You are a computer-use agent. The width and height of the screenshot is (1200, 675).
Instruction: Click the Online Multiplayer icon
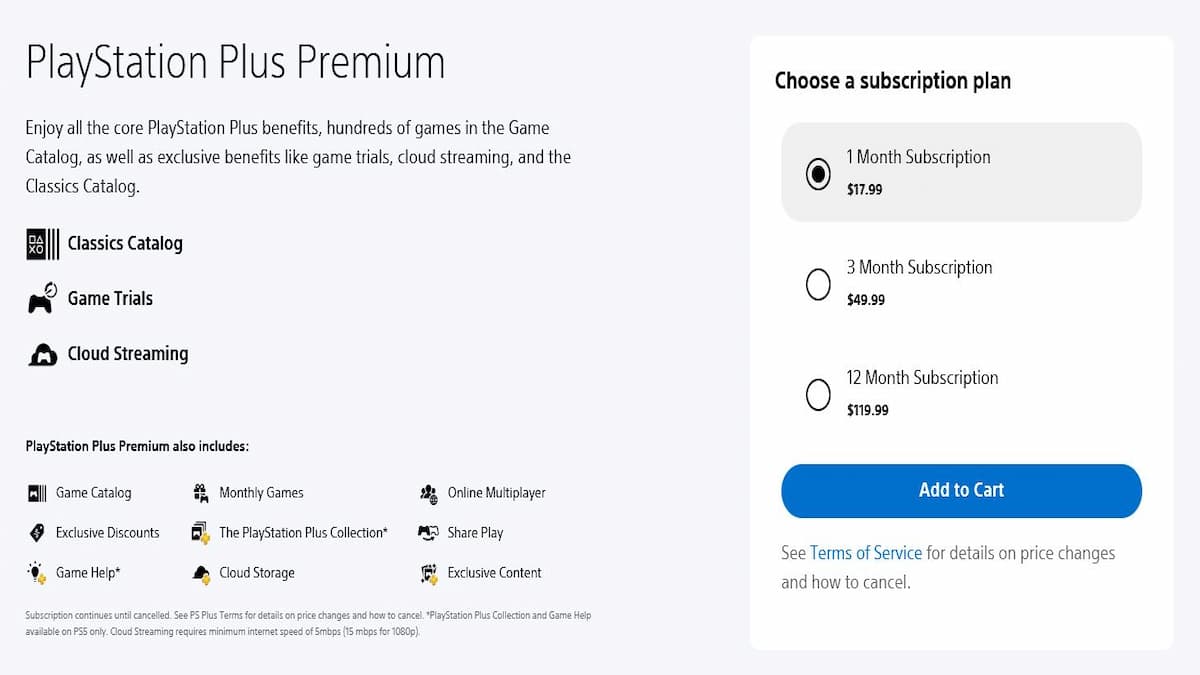(x=428, y=493)
